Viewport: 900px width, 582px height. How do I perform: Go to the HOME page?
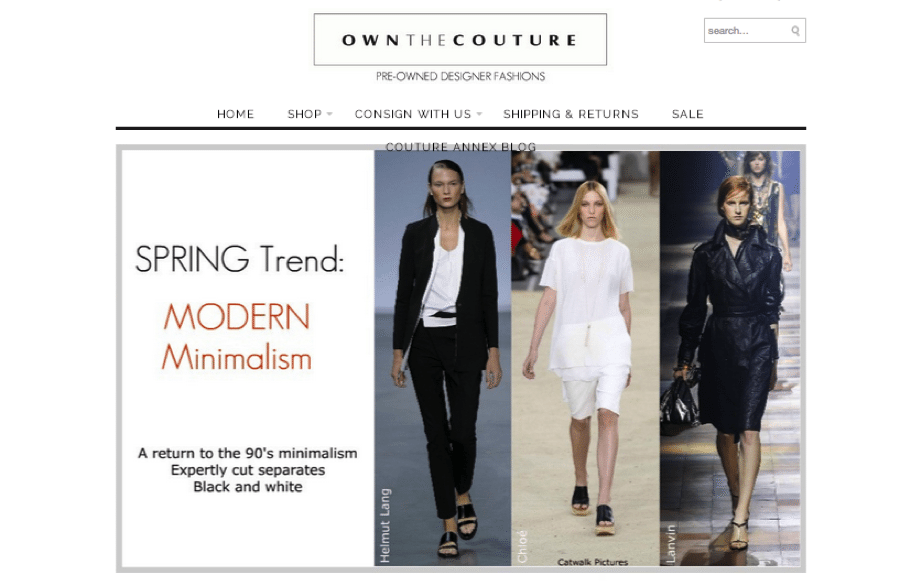pos(235,114)
